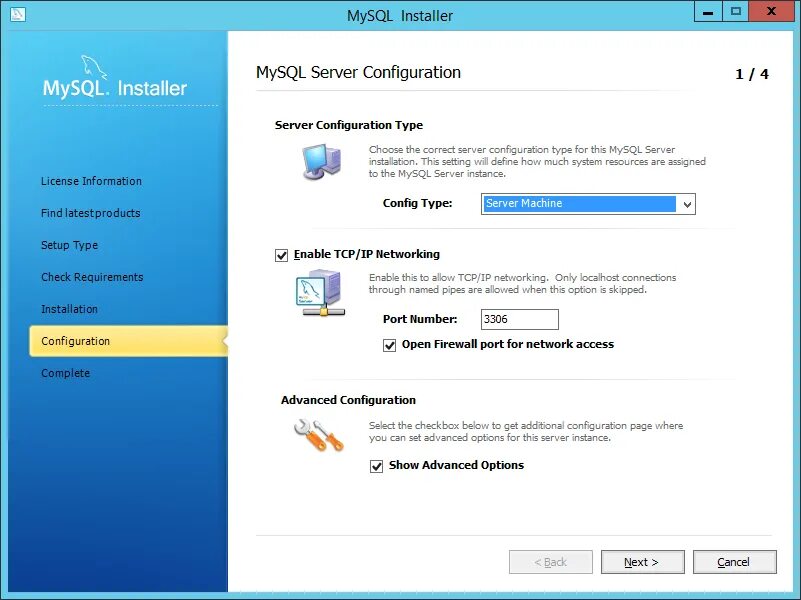Select the Server Machine combo box value
The height and width of the screenshot is (600, 801).
coord(579,204)
